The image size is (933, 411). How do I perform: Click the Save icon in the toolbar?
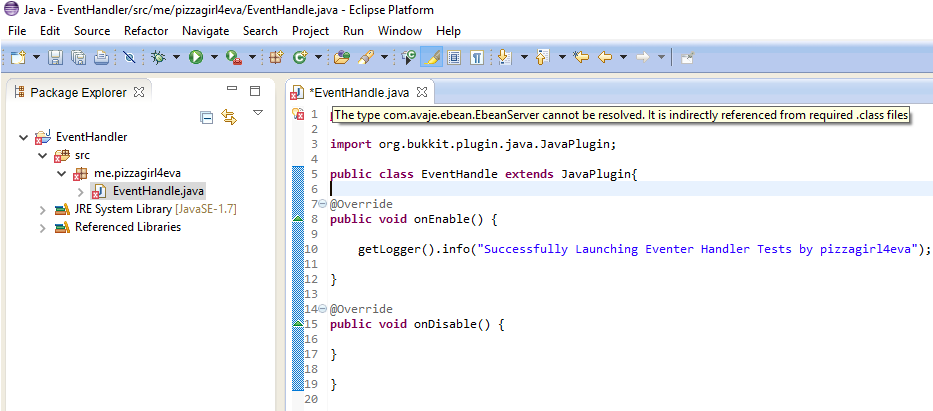pos(55,58)
